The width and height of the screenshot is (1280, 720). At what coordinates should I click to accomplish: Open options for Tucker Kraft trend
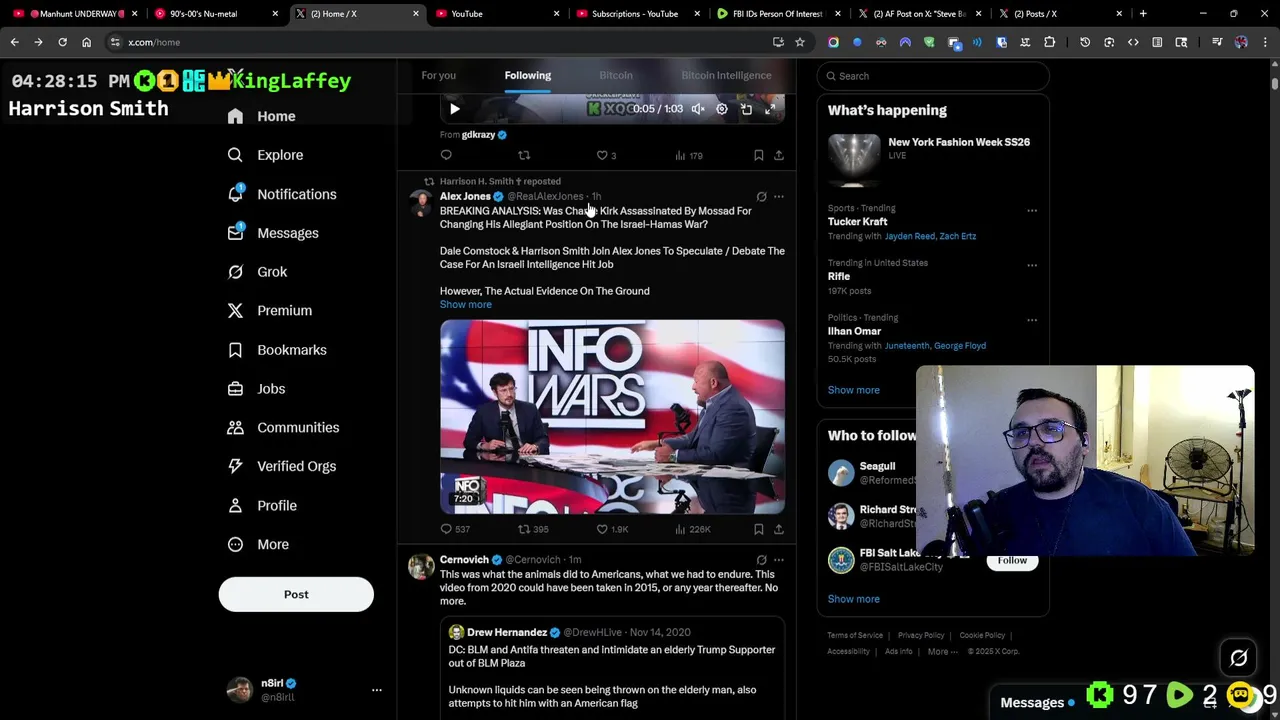(1032, 211)
